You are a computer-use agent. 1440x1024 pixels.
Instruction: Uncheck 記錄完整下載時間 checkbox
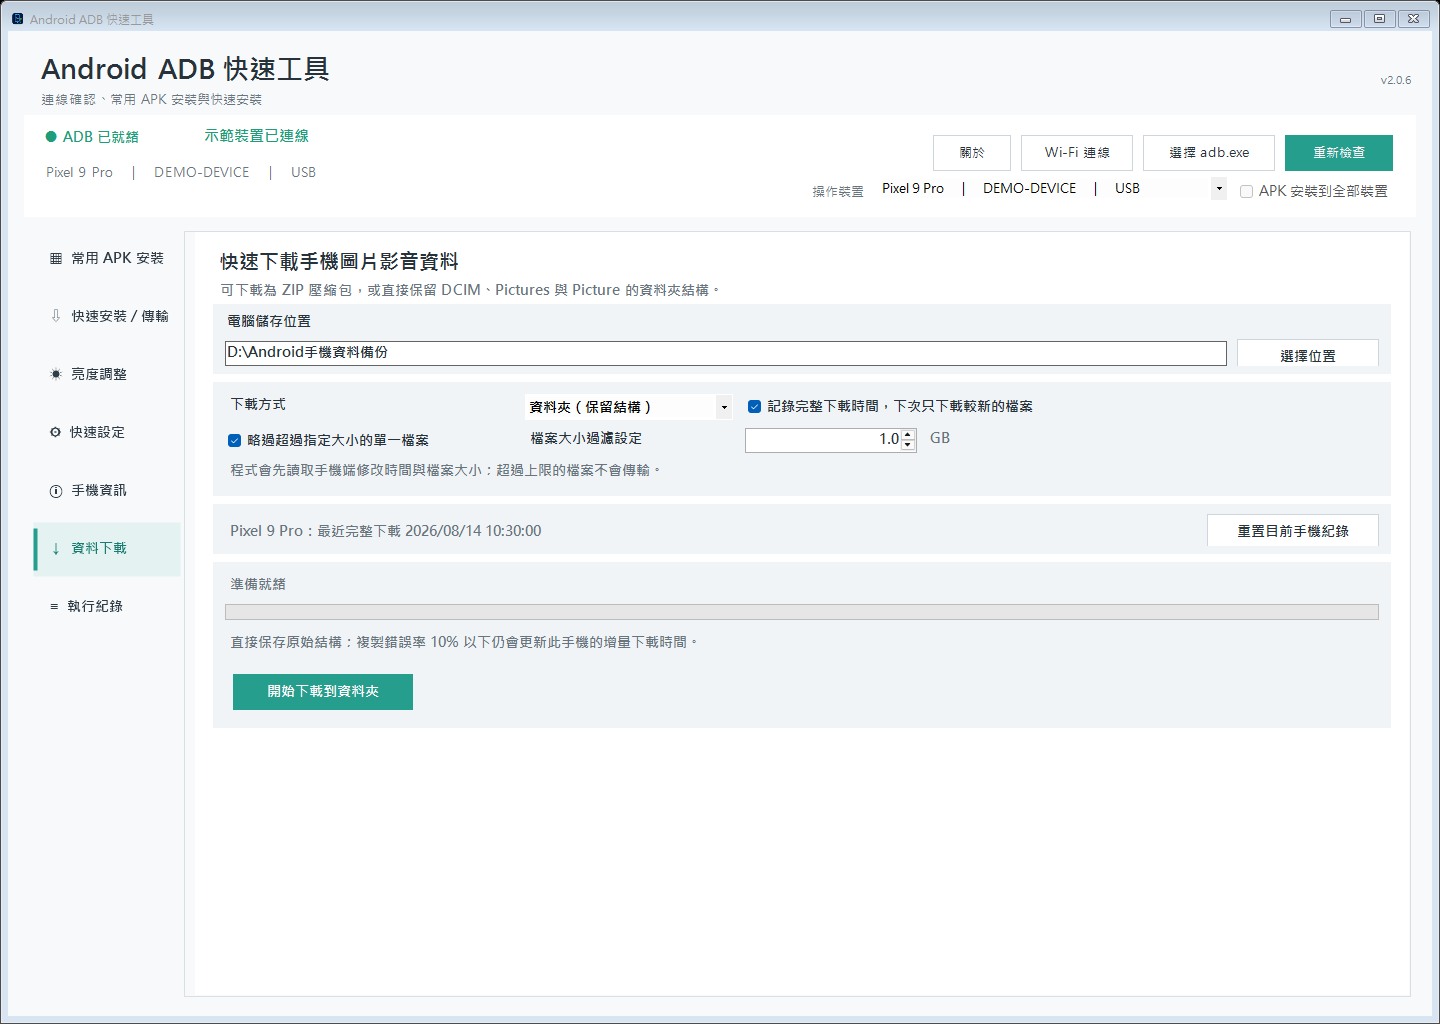point(755,406)
